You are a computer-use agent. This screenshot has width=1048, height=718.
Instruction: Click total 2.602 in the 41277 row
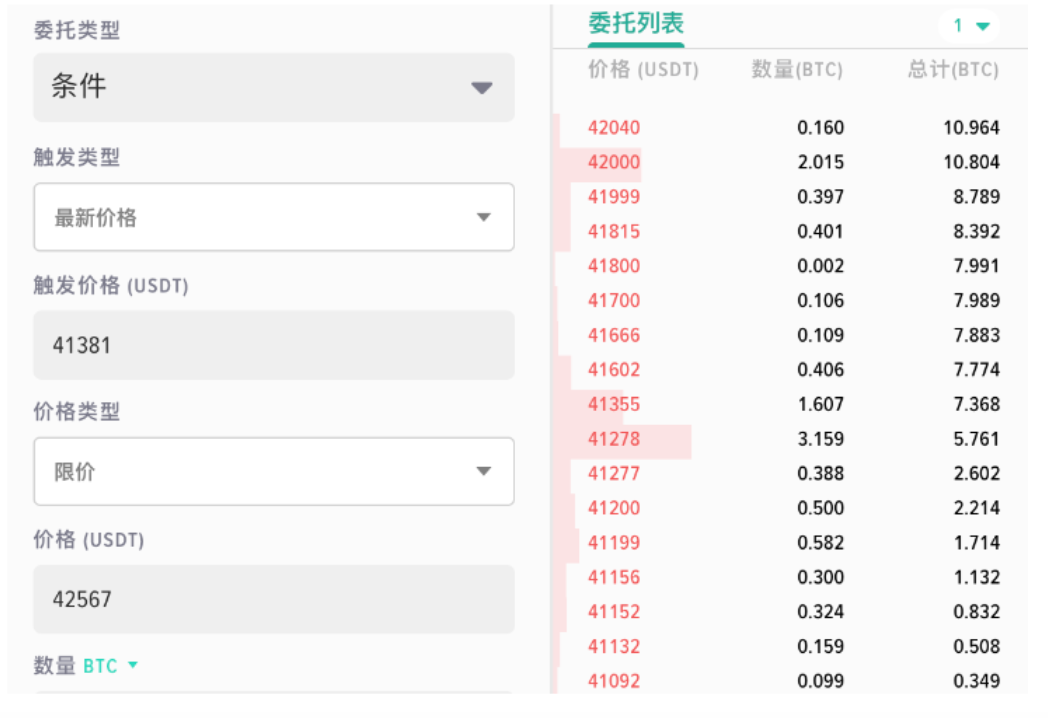976,474
